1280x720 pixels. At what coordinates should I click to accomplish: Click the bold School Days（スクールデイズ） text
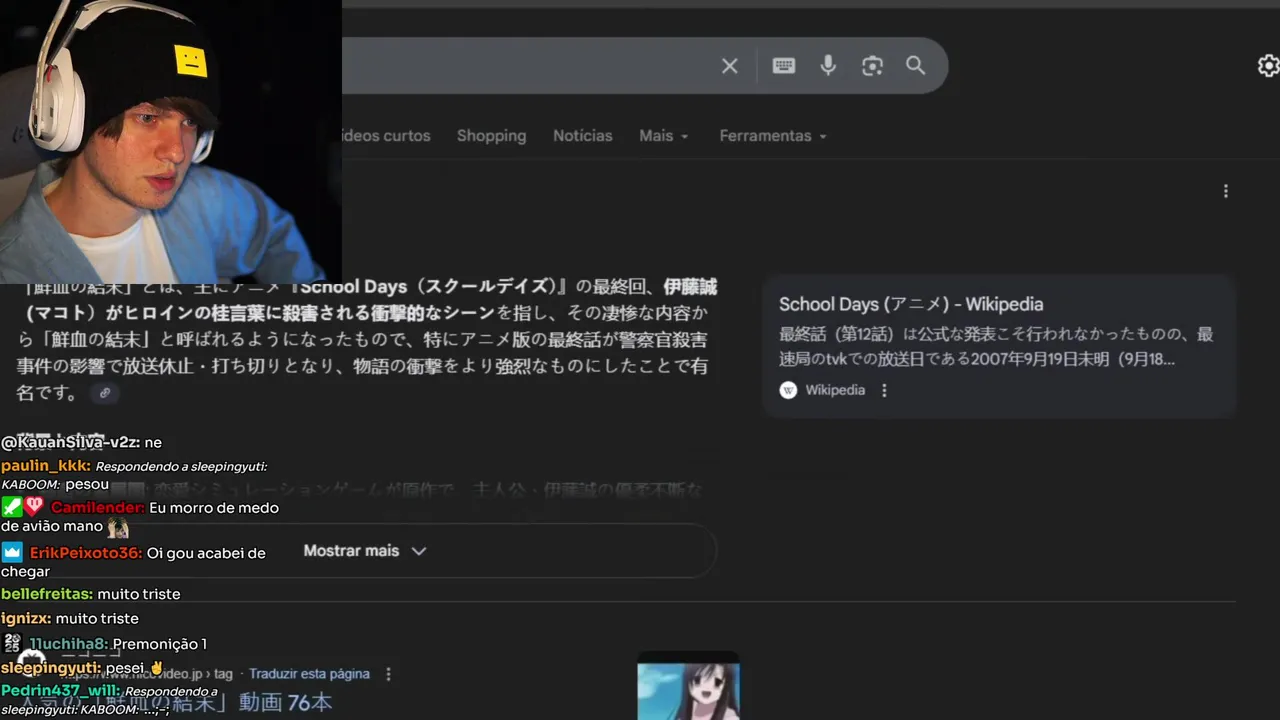[x=434, y=287]
